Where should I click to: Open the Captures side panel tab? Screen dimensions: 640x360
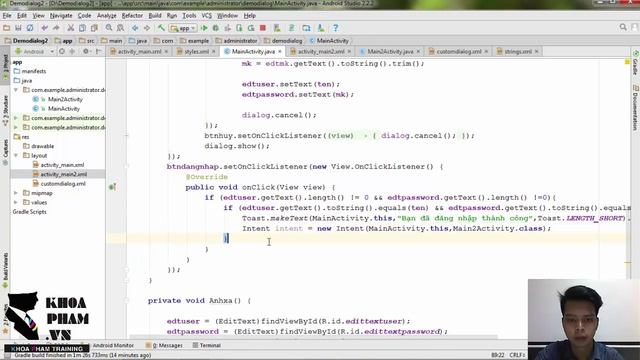5,151
